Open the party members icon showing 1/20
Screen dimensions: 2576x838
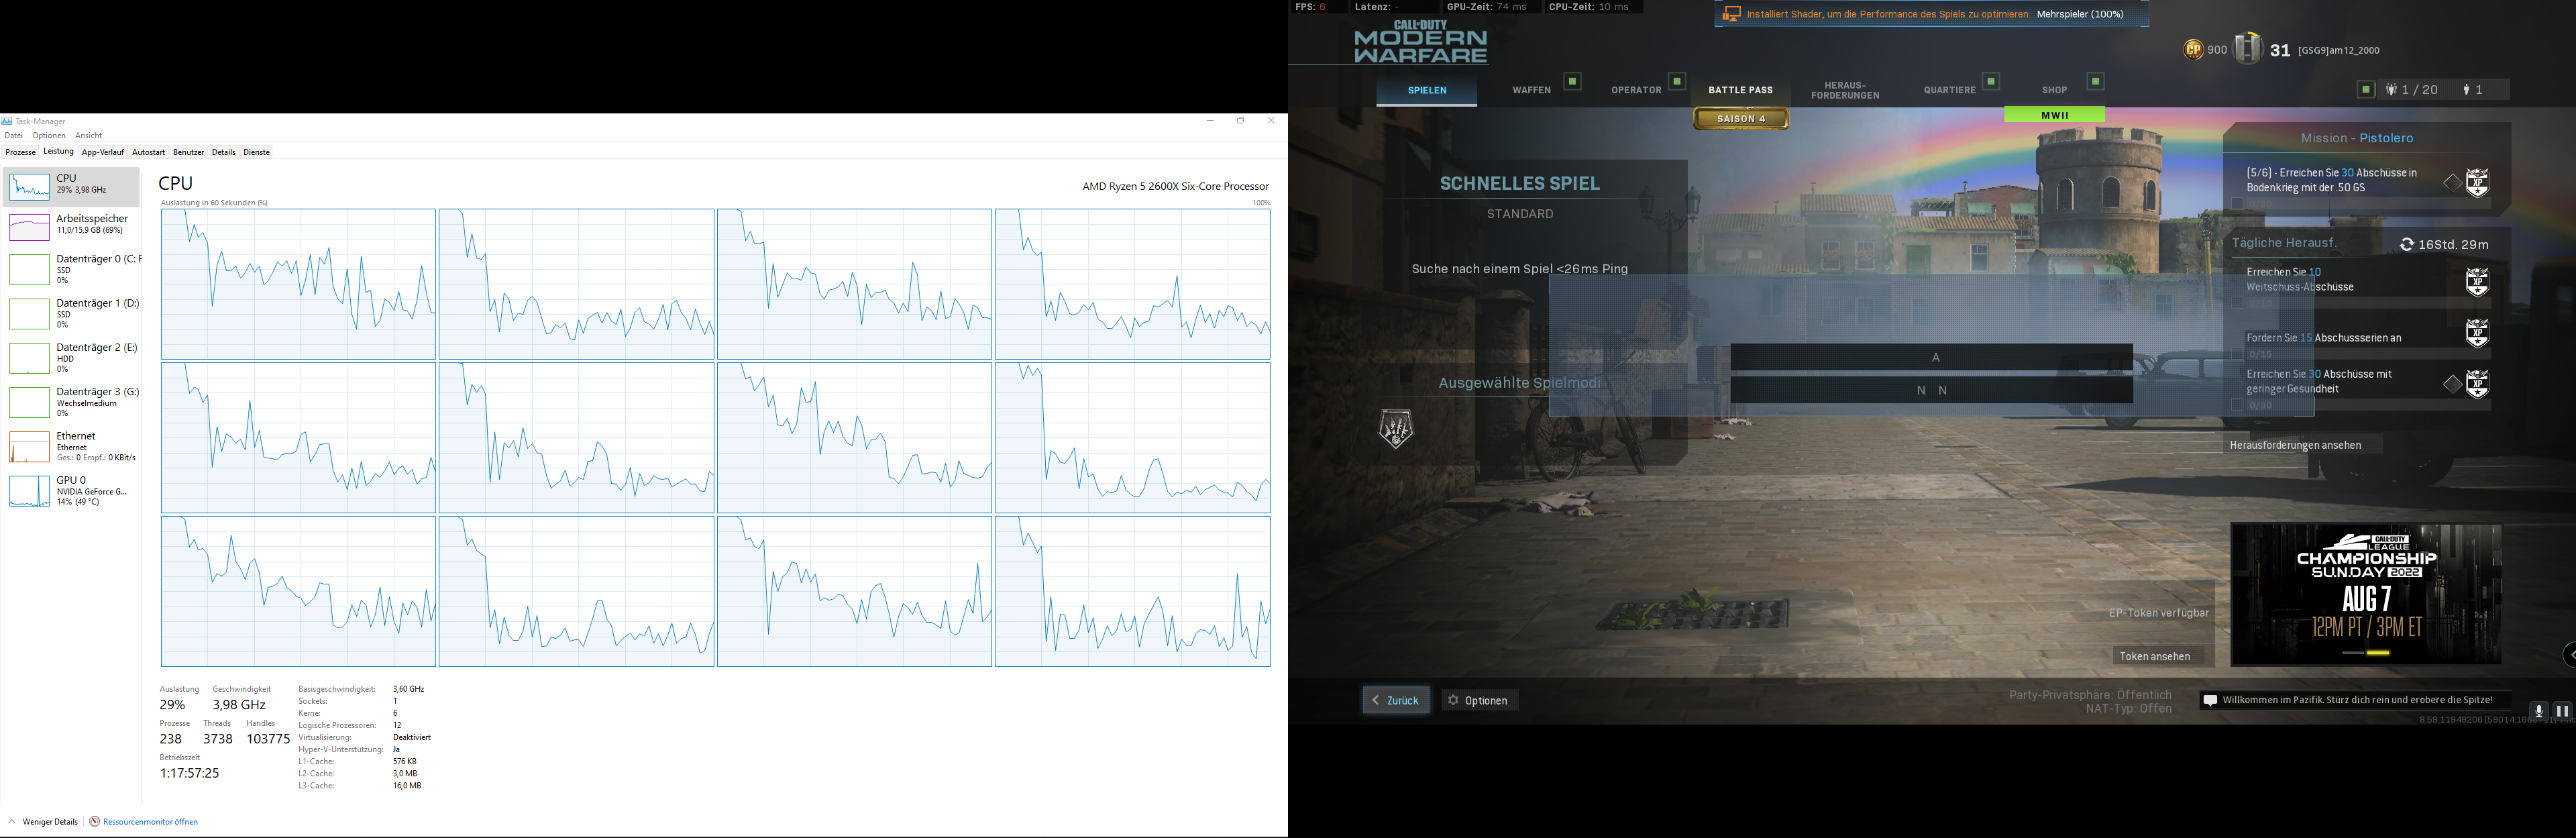pos(2392,90)
